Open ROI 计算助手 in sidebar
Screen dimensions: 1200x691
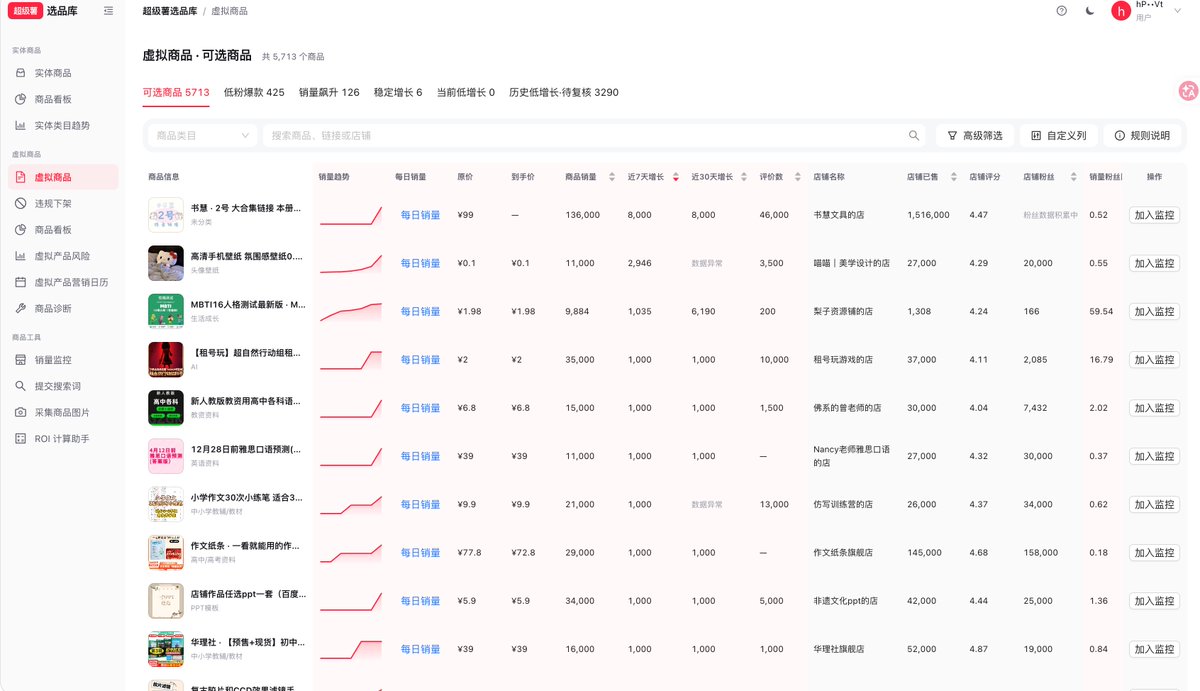(x=63, y=438)
